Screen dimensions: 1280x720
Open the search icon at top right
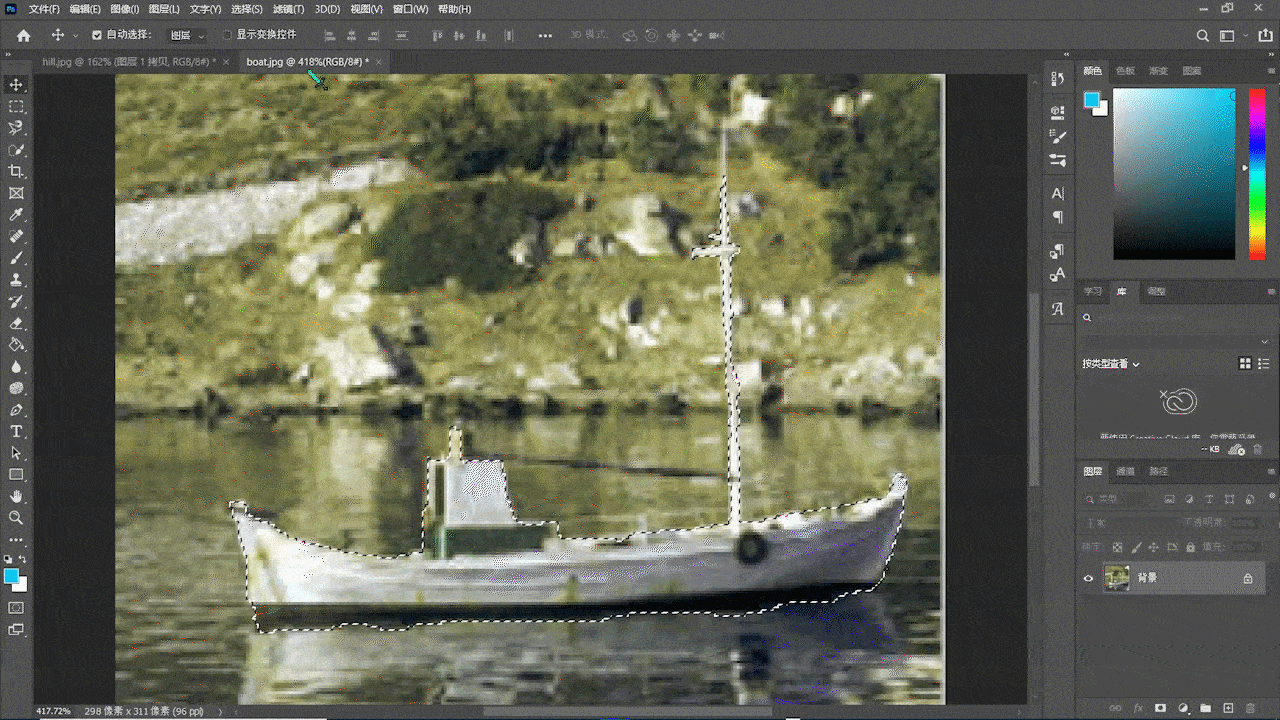click(x=1203, y=35)
